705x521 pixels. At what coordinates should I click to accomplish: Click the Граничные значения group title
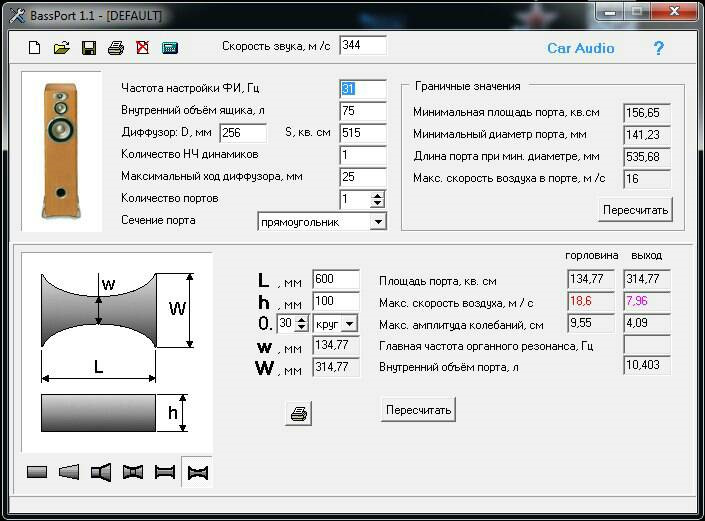pos(468,86)
